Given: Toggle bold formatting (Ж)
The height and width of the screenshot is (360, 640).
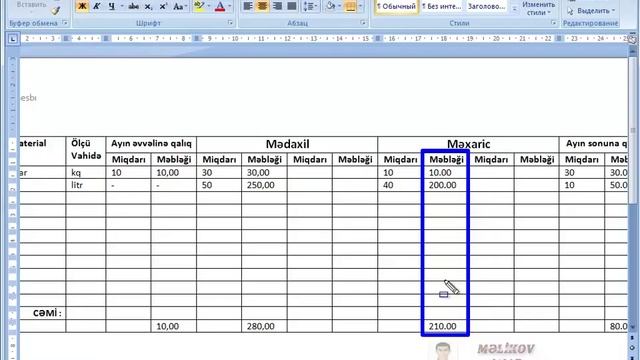Looking at the screenshot, I should point(82,6).
